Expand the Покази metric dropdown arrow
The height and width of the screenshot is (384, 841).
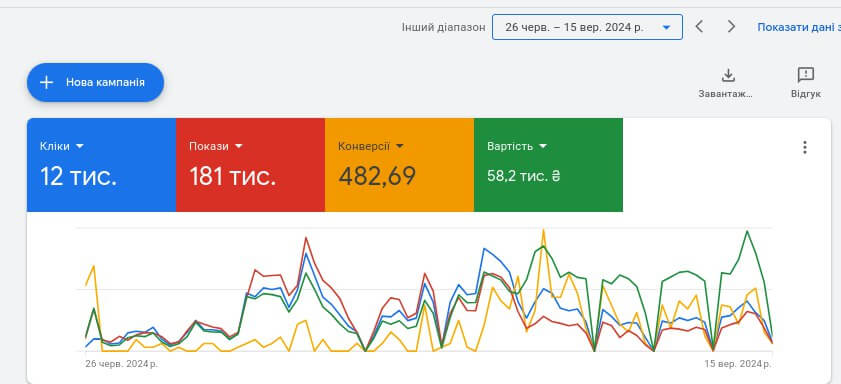click(239, 146)
